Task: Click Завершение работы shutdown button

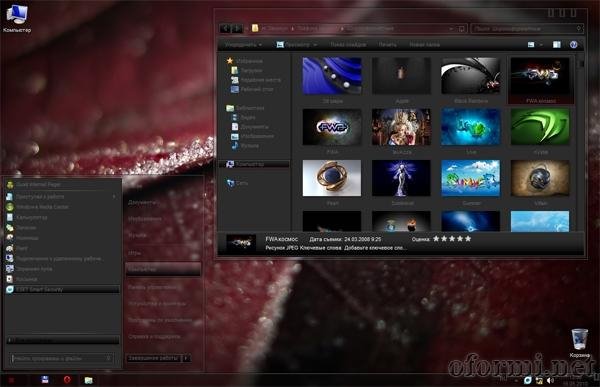Action: [153, 358]
